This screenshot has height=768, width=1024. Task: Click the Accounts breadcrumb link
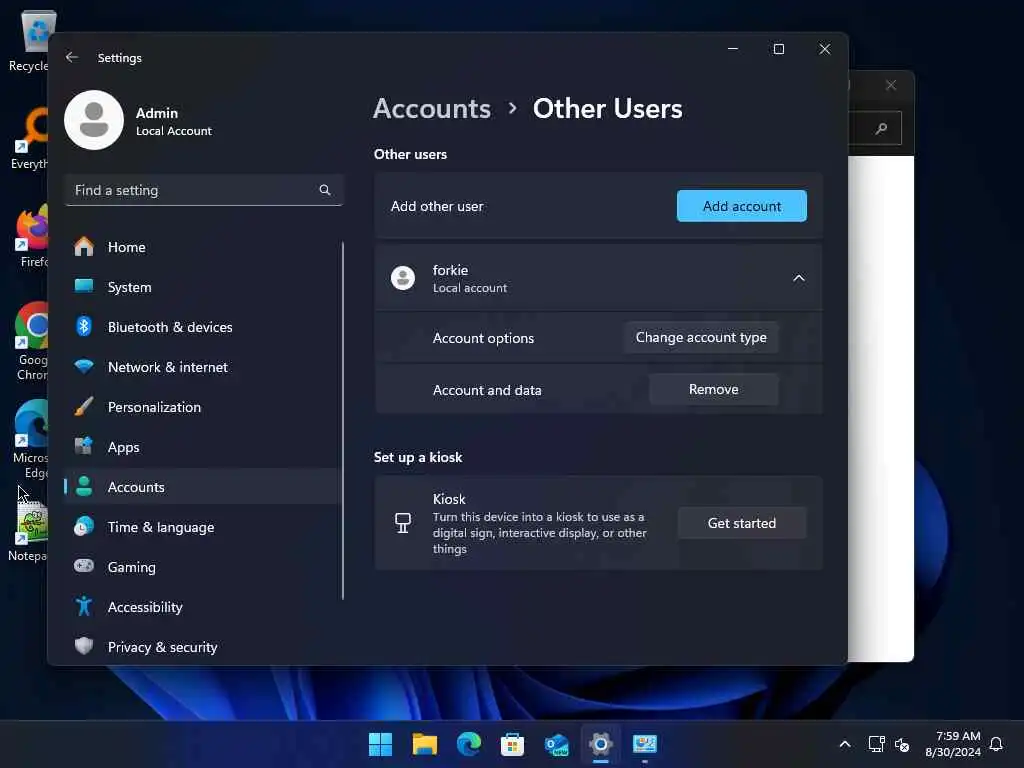[432, 108]
